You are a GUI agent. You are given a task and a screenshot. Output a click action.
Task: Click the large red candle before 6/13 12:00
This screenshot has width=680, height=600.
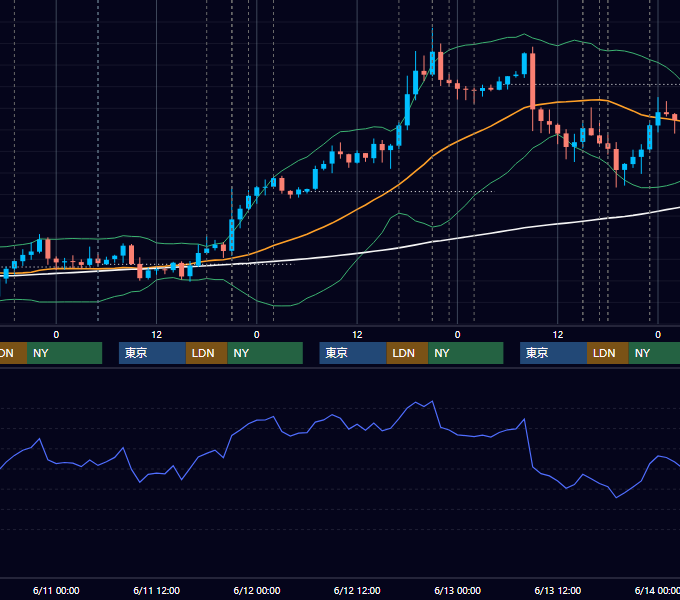tap(533, 81)
